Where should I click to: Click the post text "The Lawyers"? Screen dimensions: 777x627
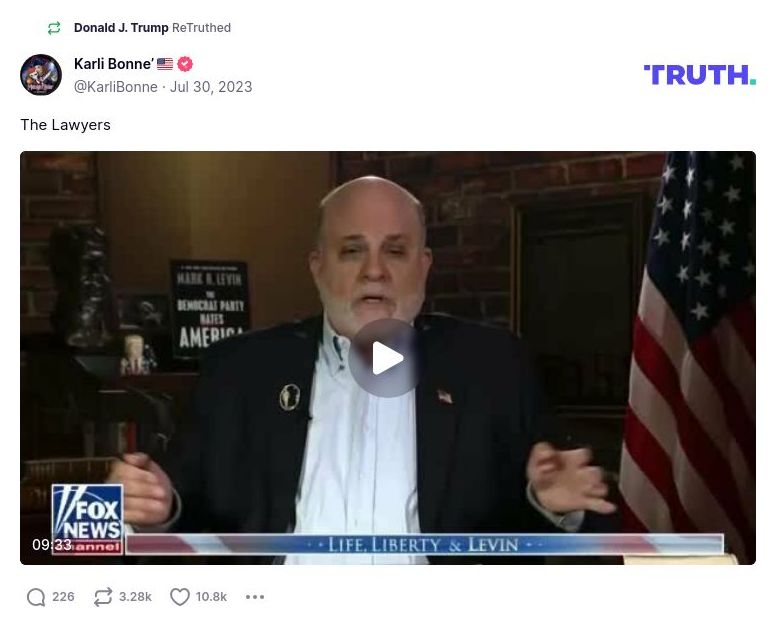click(x=65, y=125)
